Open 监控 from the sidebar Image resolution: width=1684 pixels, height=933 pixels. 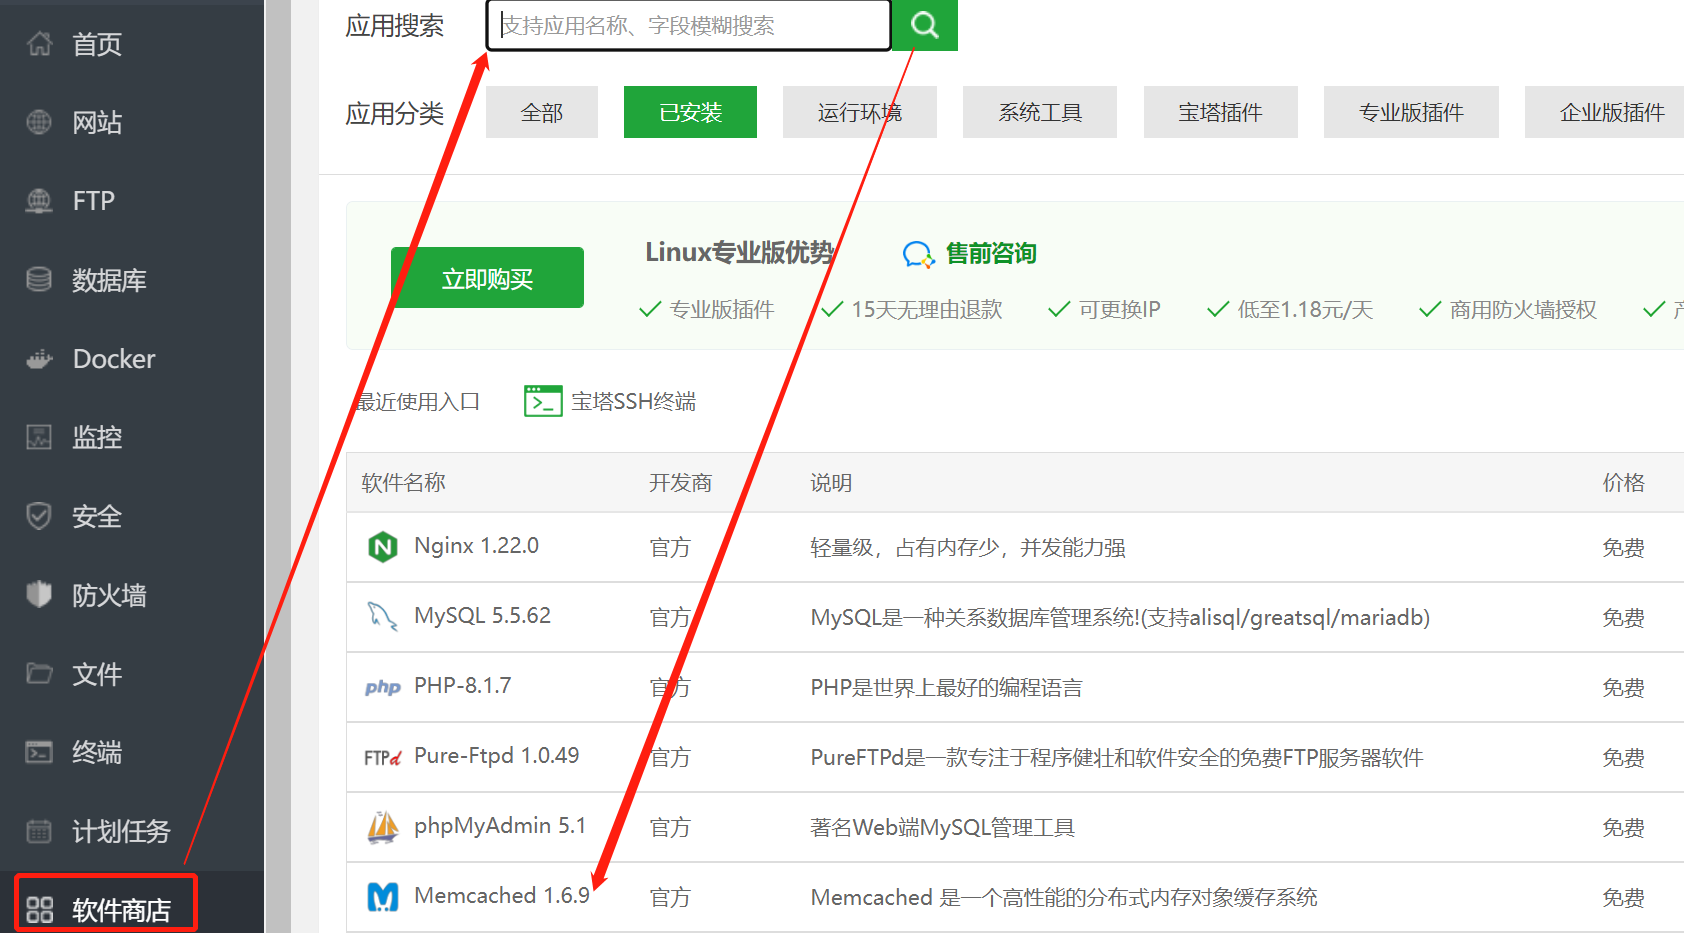point(39,436)
